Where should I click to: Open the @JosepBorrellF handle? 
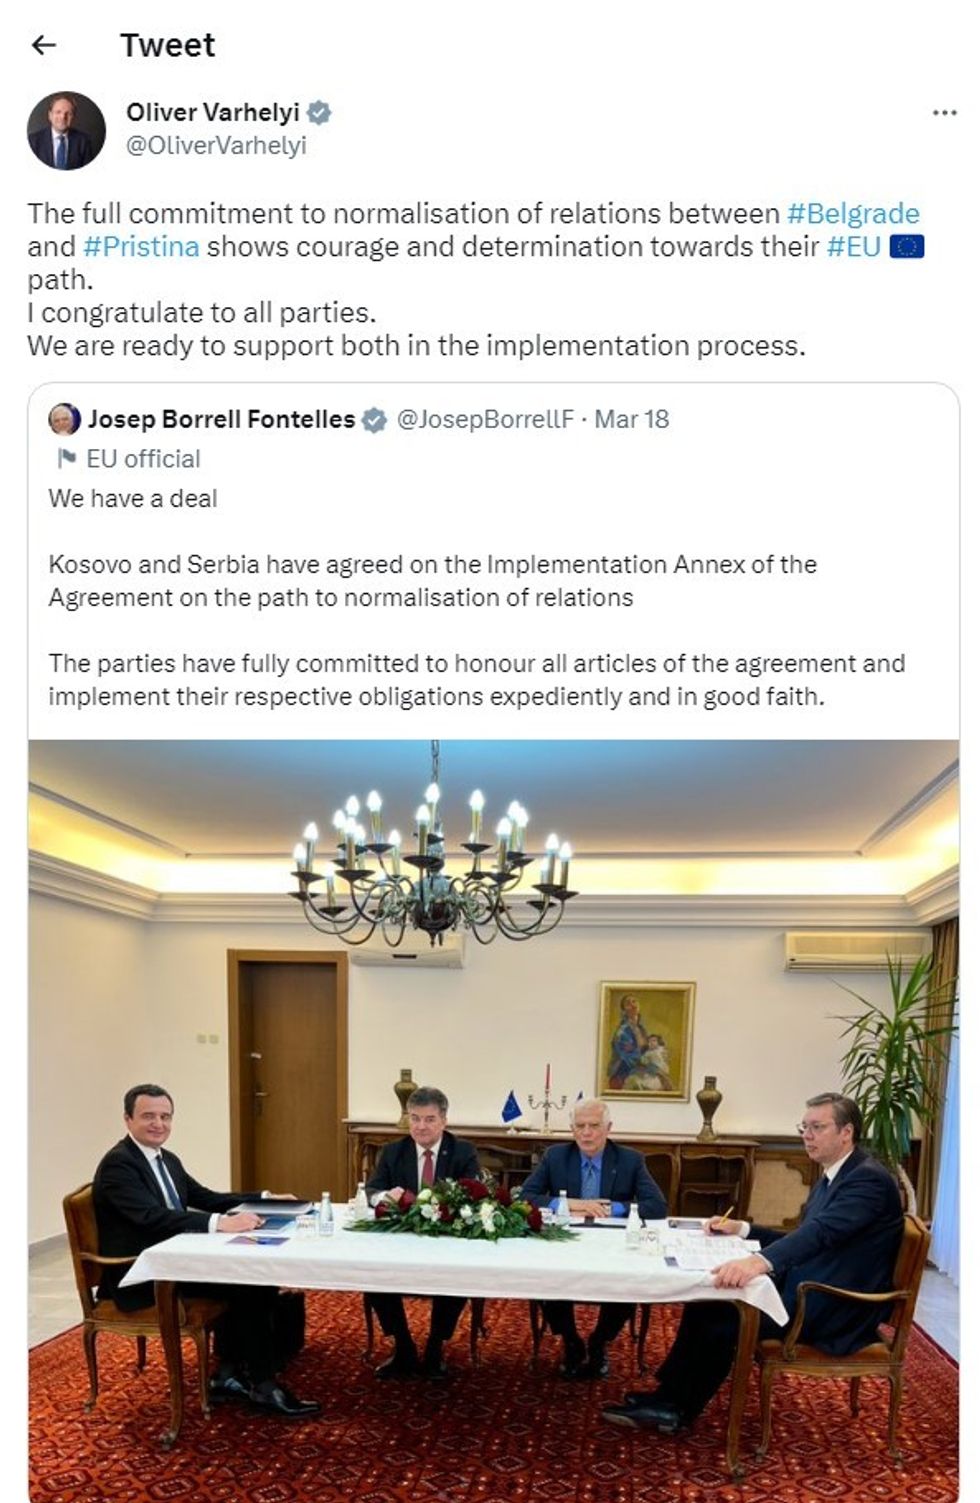pos(485,419)
